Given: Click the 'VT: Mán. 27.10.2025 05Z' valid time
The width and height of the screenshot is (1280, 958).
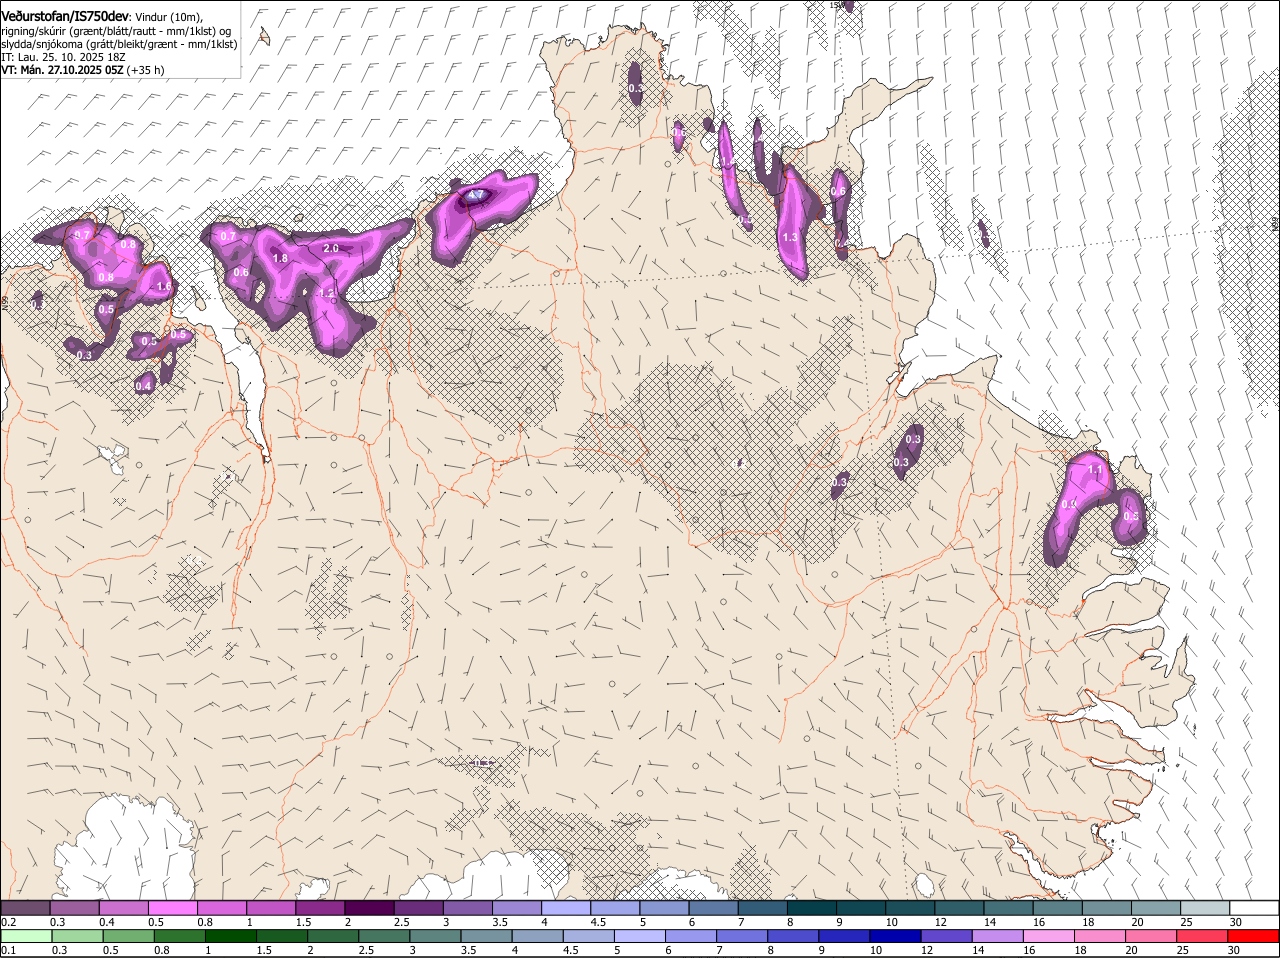Looking at the screenshot, I should pyautogui.click(x=62, y=70).
